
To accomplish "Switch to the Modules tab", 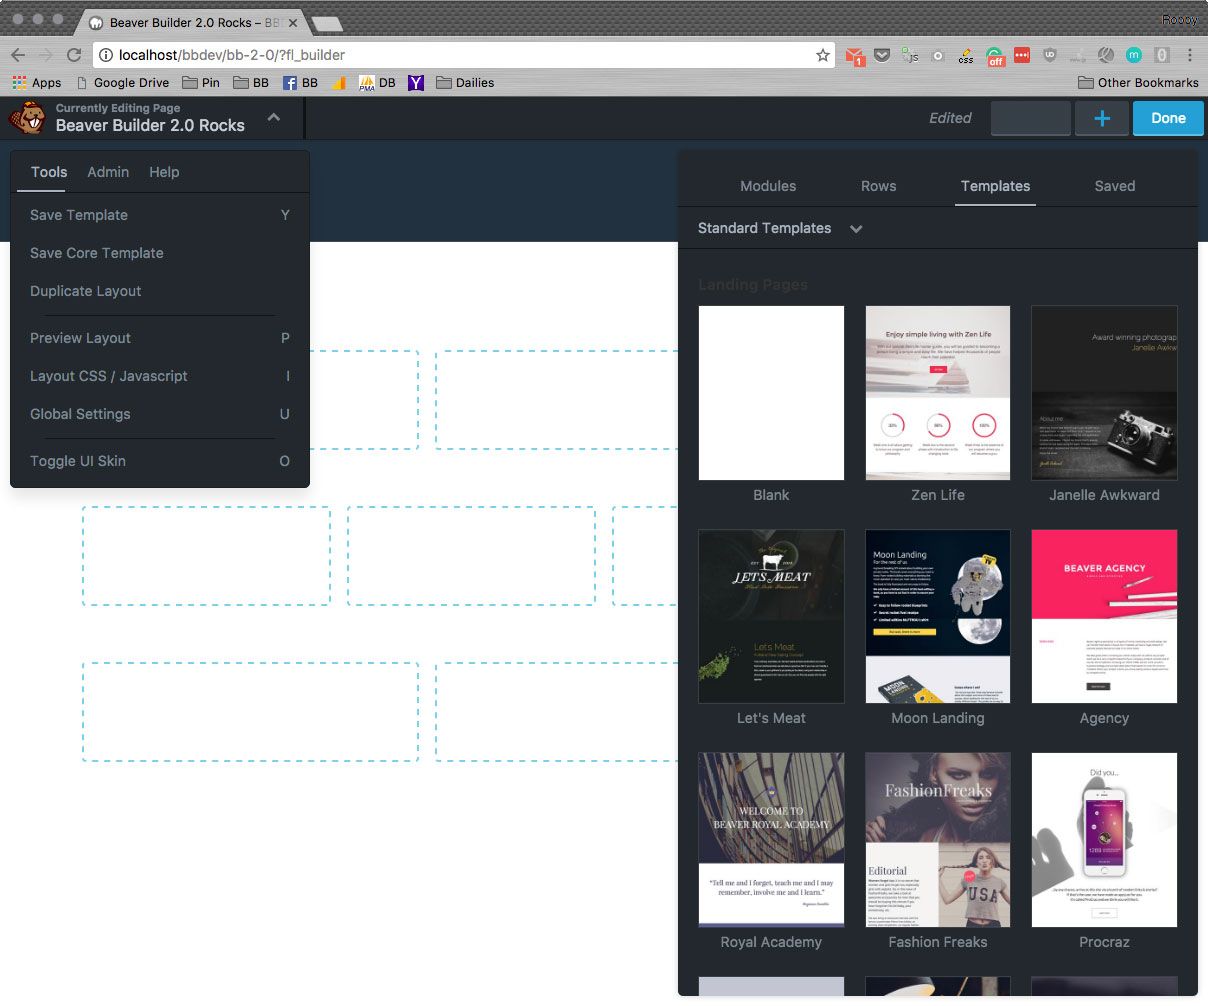I will pos(767,186).
